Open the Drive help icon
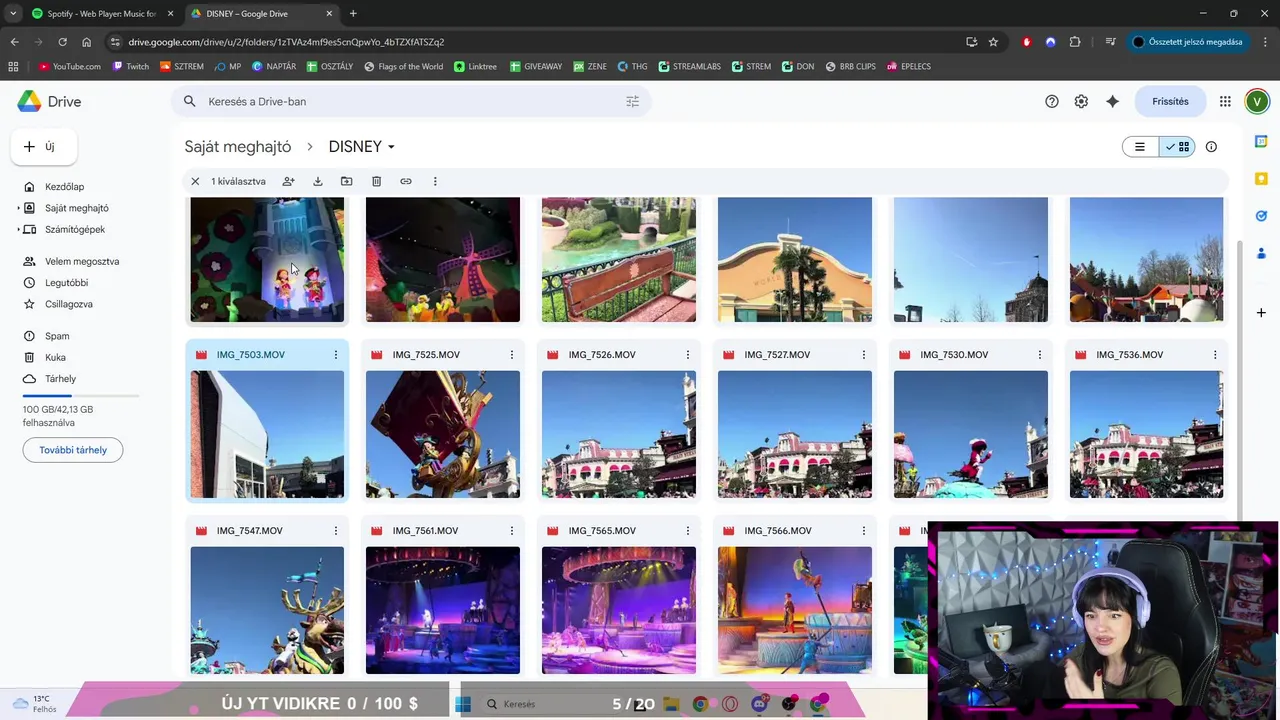Screen dimensions: 1280x720 (1051, 101)
